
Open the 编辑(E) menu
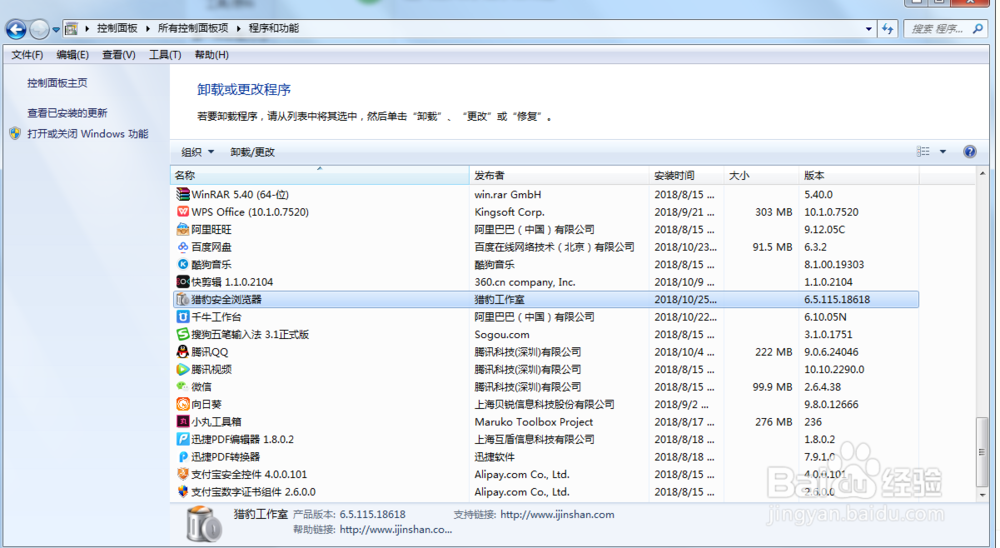coord(73,55)
